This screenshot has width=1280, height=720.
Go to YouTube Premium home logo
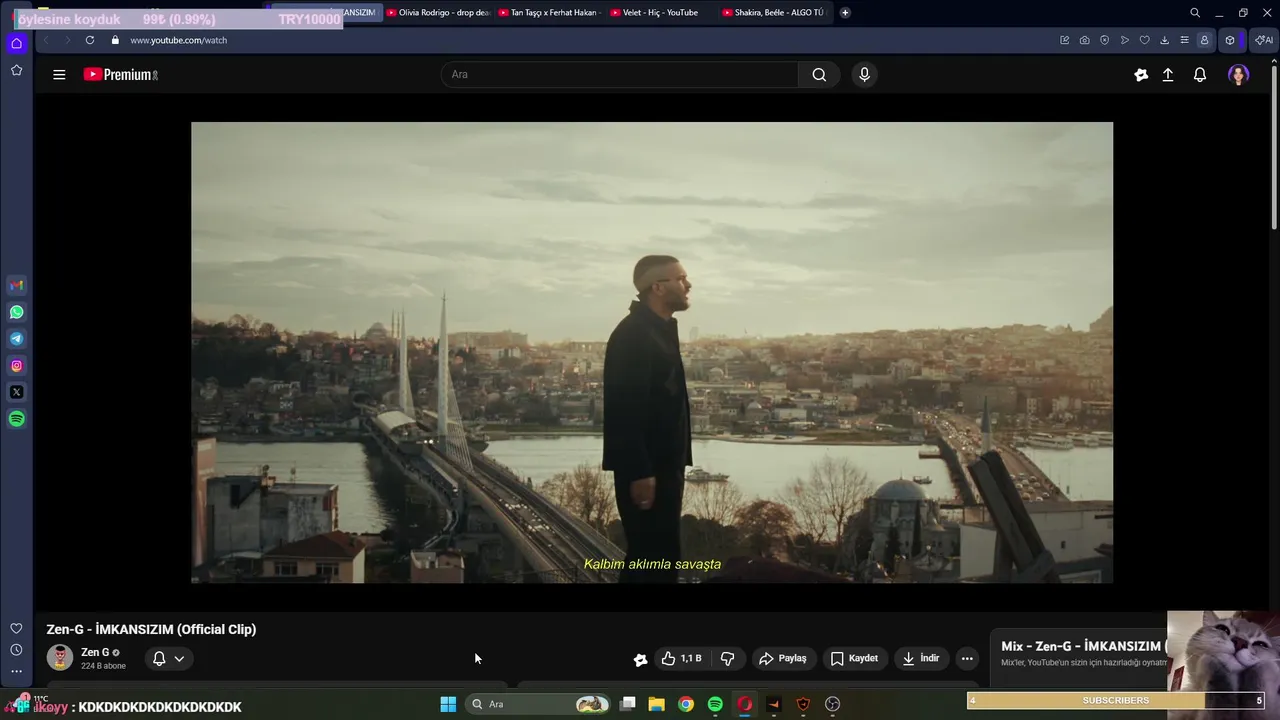pos(121,74)
